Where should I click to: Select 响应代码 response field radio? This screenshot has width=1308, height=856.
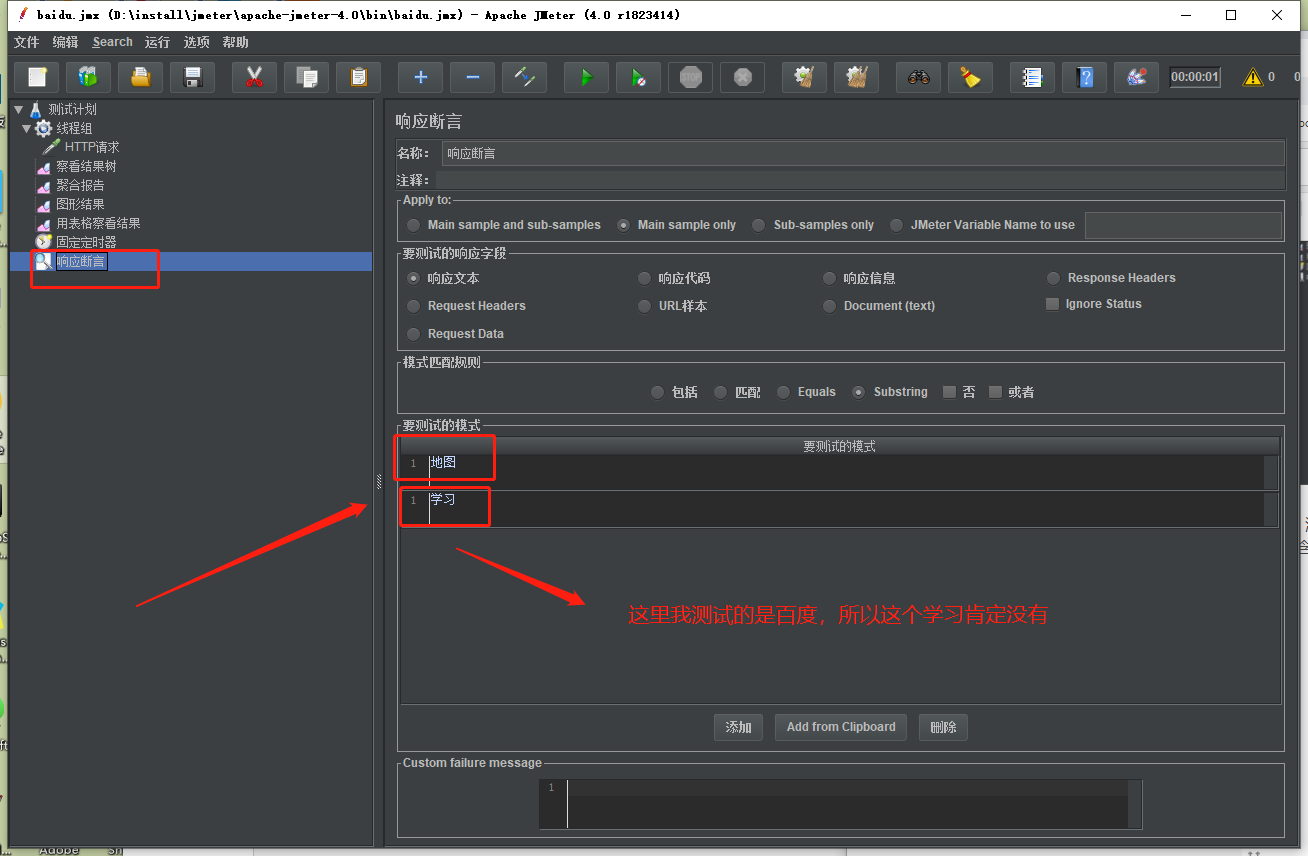point(645,278)
